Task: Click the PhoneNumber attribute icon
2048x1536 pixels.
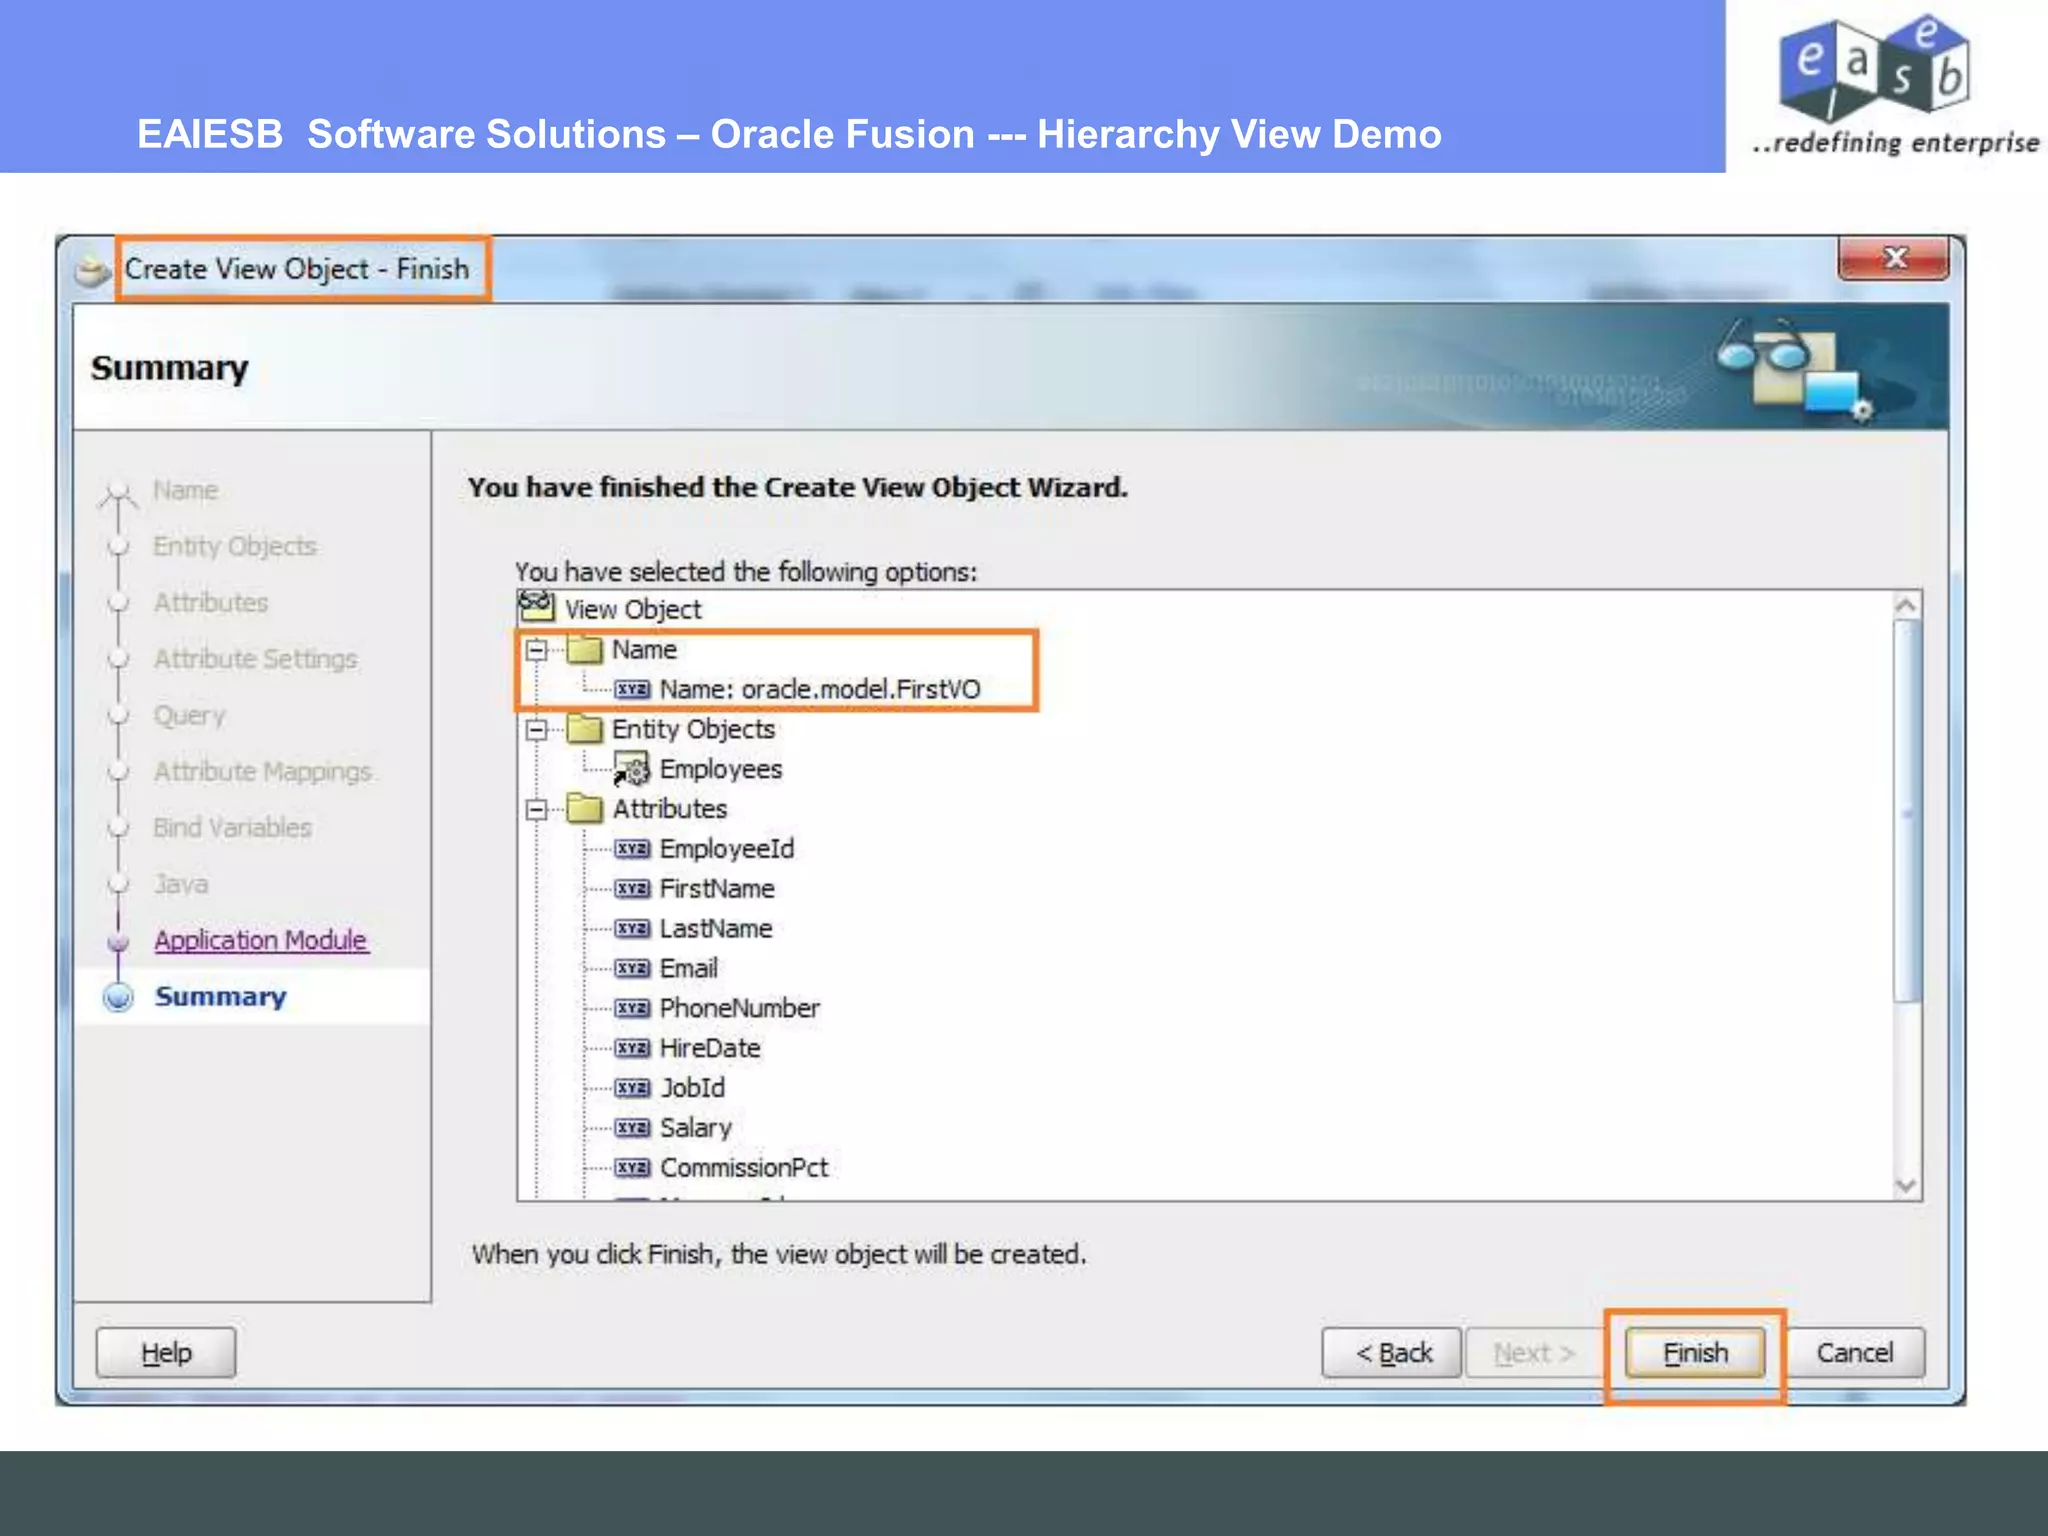Action: pos(632,1008)
